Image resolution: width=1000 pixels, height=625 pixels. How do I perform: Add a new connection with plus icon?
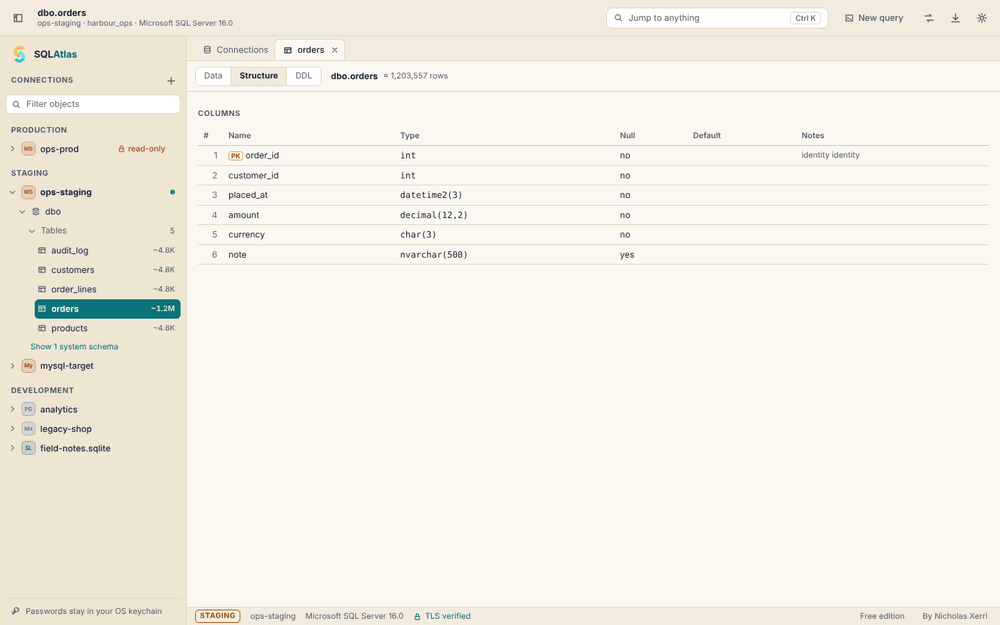point(171,80)
